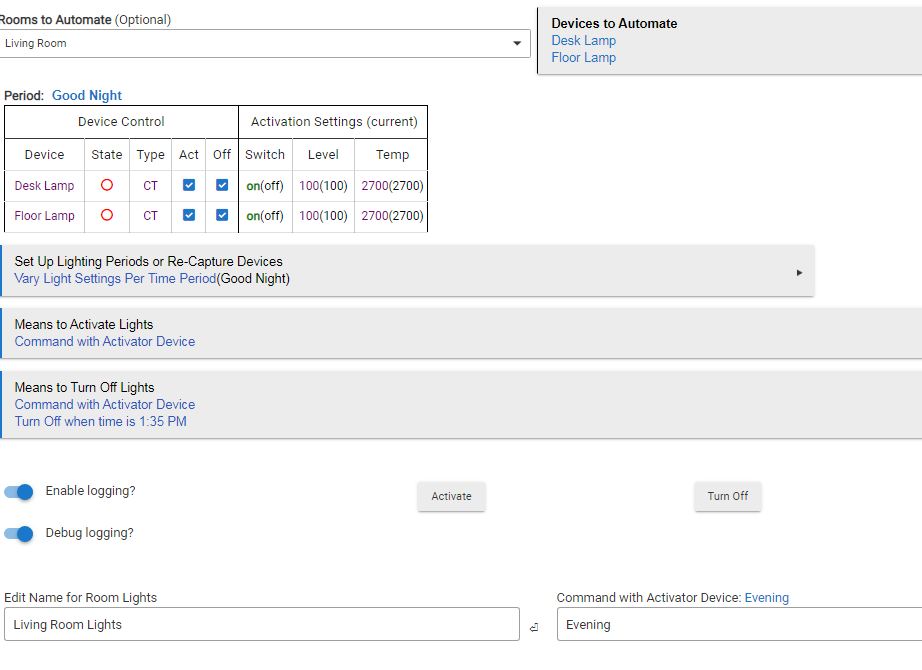
Task: Click Desk Lamp device name in table
Action: [x=44, y=186]
